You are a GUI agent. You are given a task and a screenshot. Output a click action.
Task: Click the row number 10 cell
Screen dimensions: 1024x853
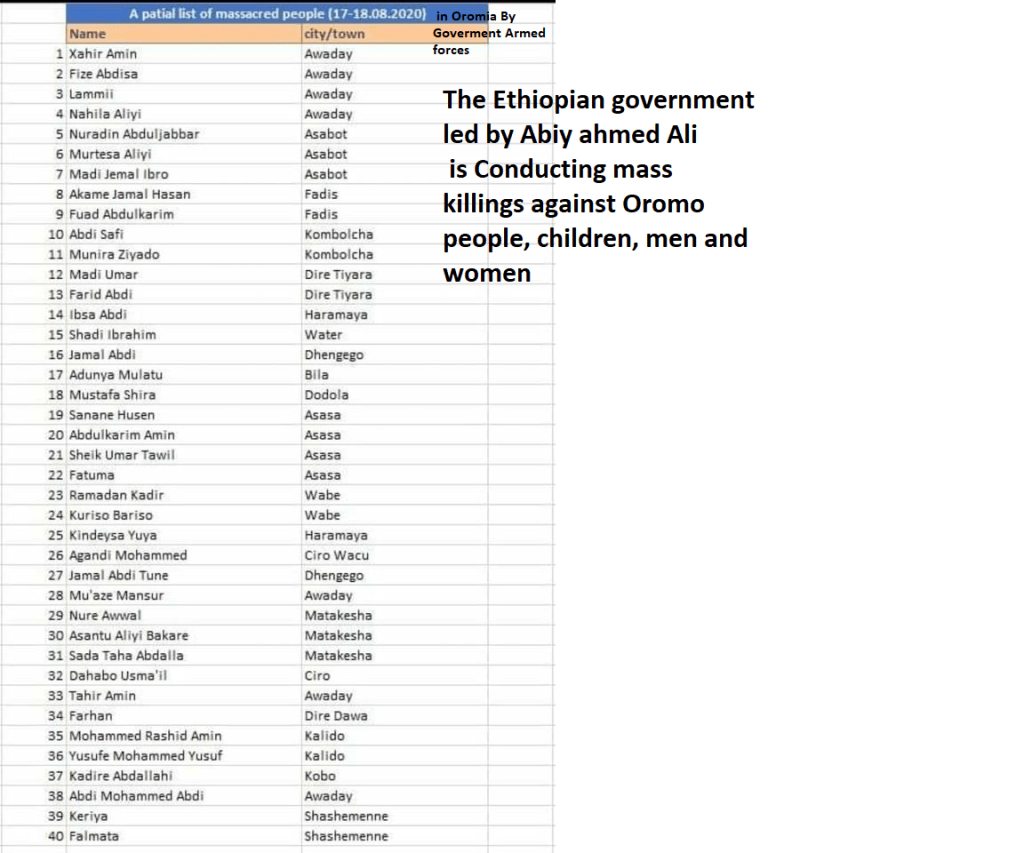point(56,234)
